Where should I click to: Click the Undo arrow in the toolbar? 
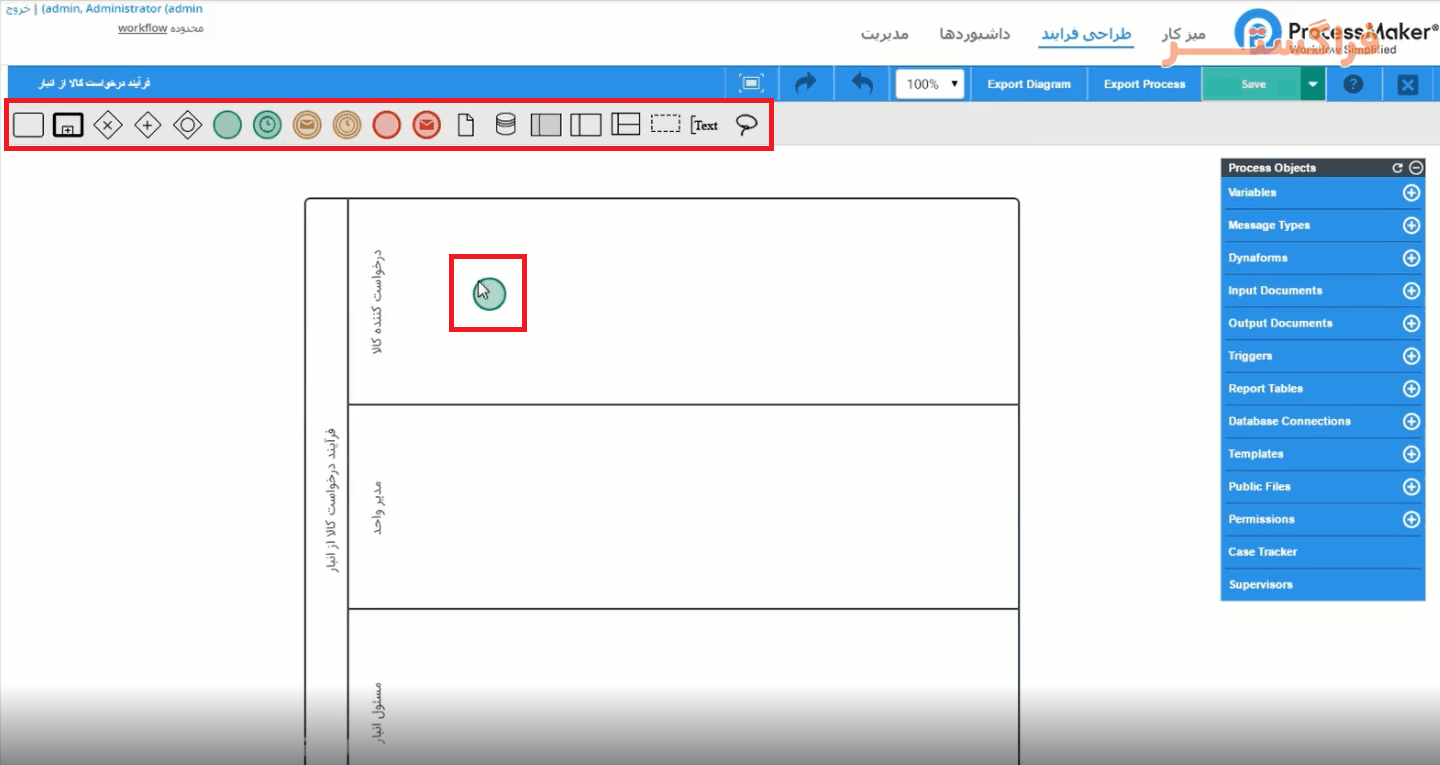coord(860,83)
